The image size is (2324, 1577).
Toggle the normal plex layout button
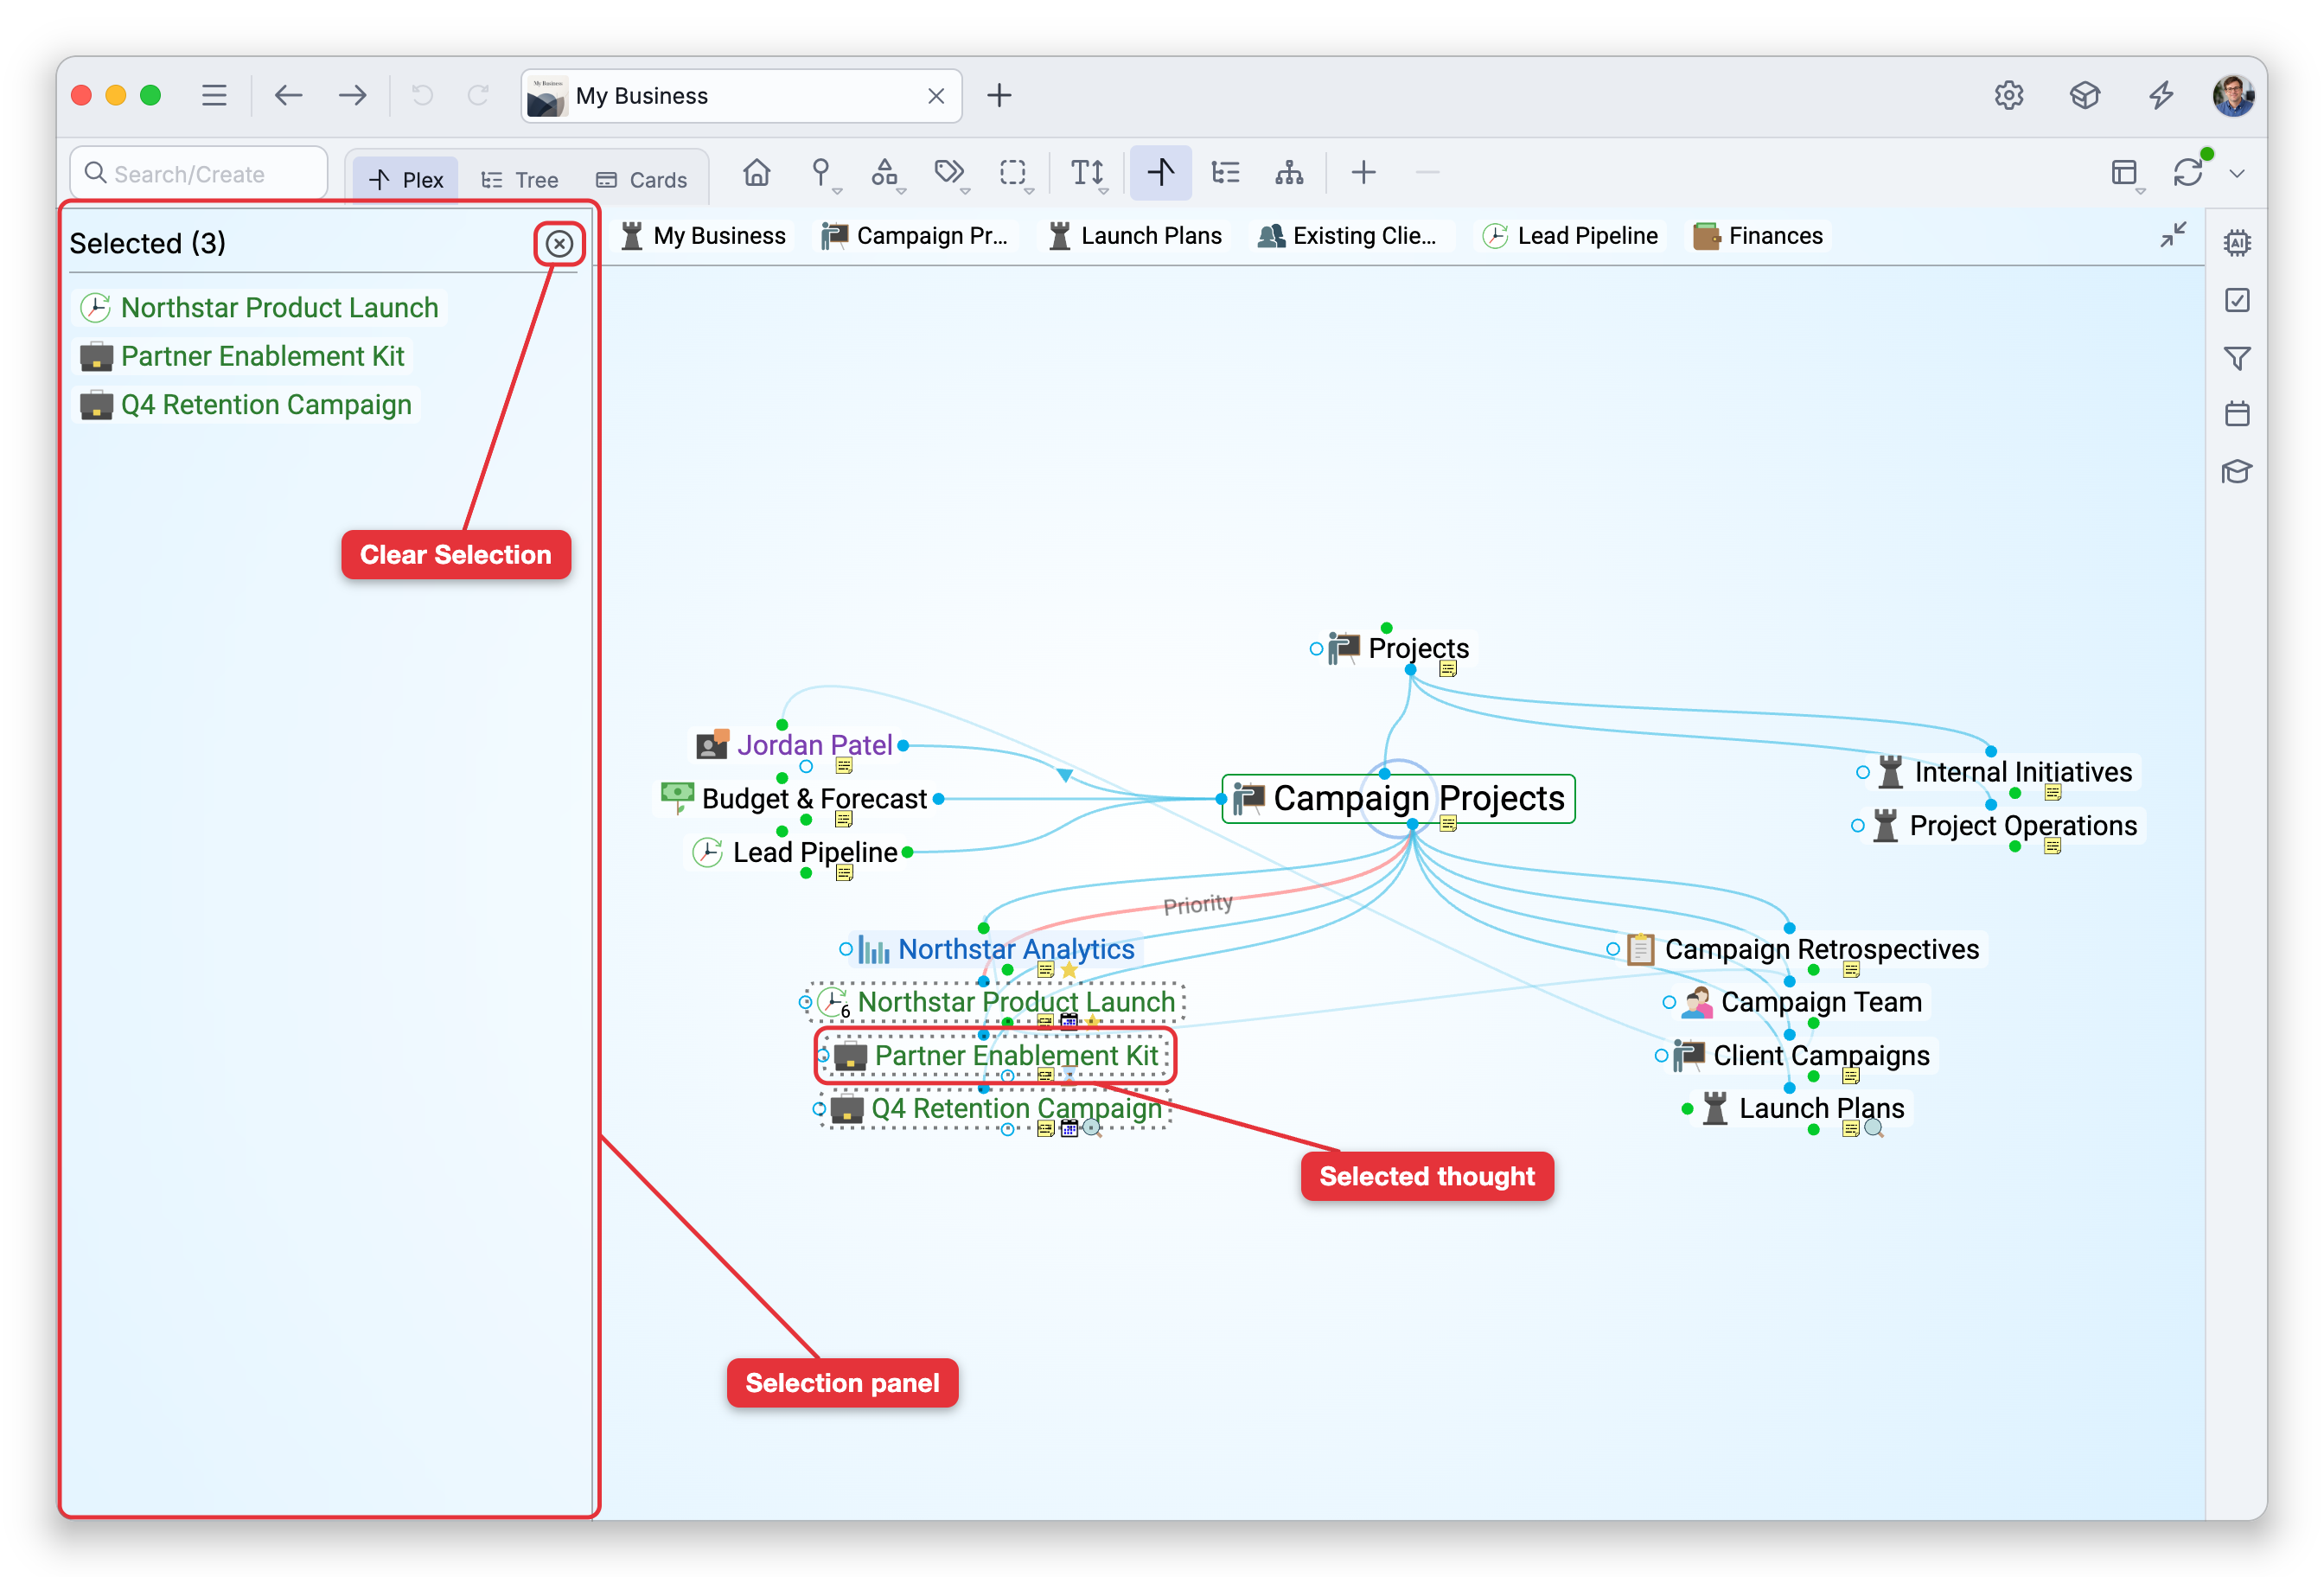tap(1160, 172)
